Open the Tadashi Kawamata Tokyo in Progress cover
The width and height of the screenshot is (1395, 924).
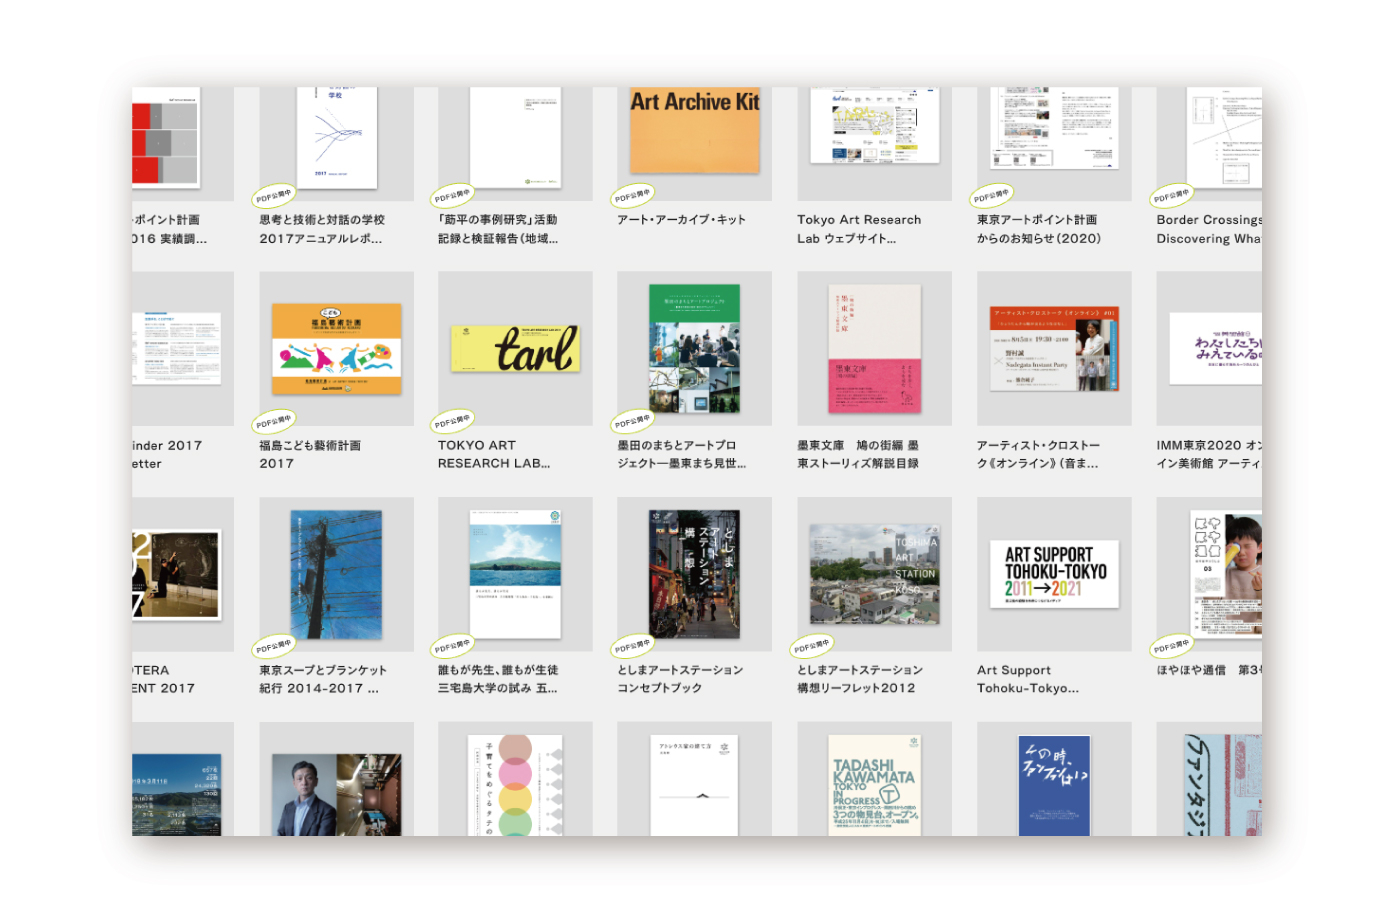coord(874,785)
